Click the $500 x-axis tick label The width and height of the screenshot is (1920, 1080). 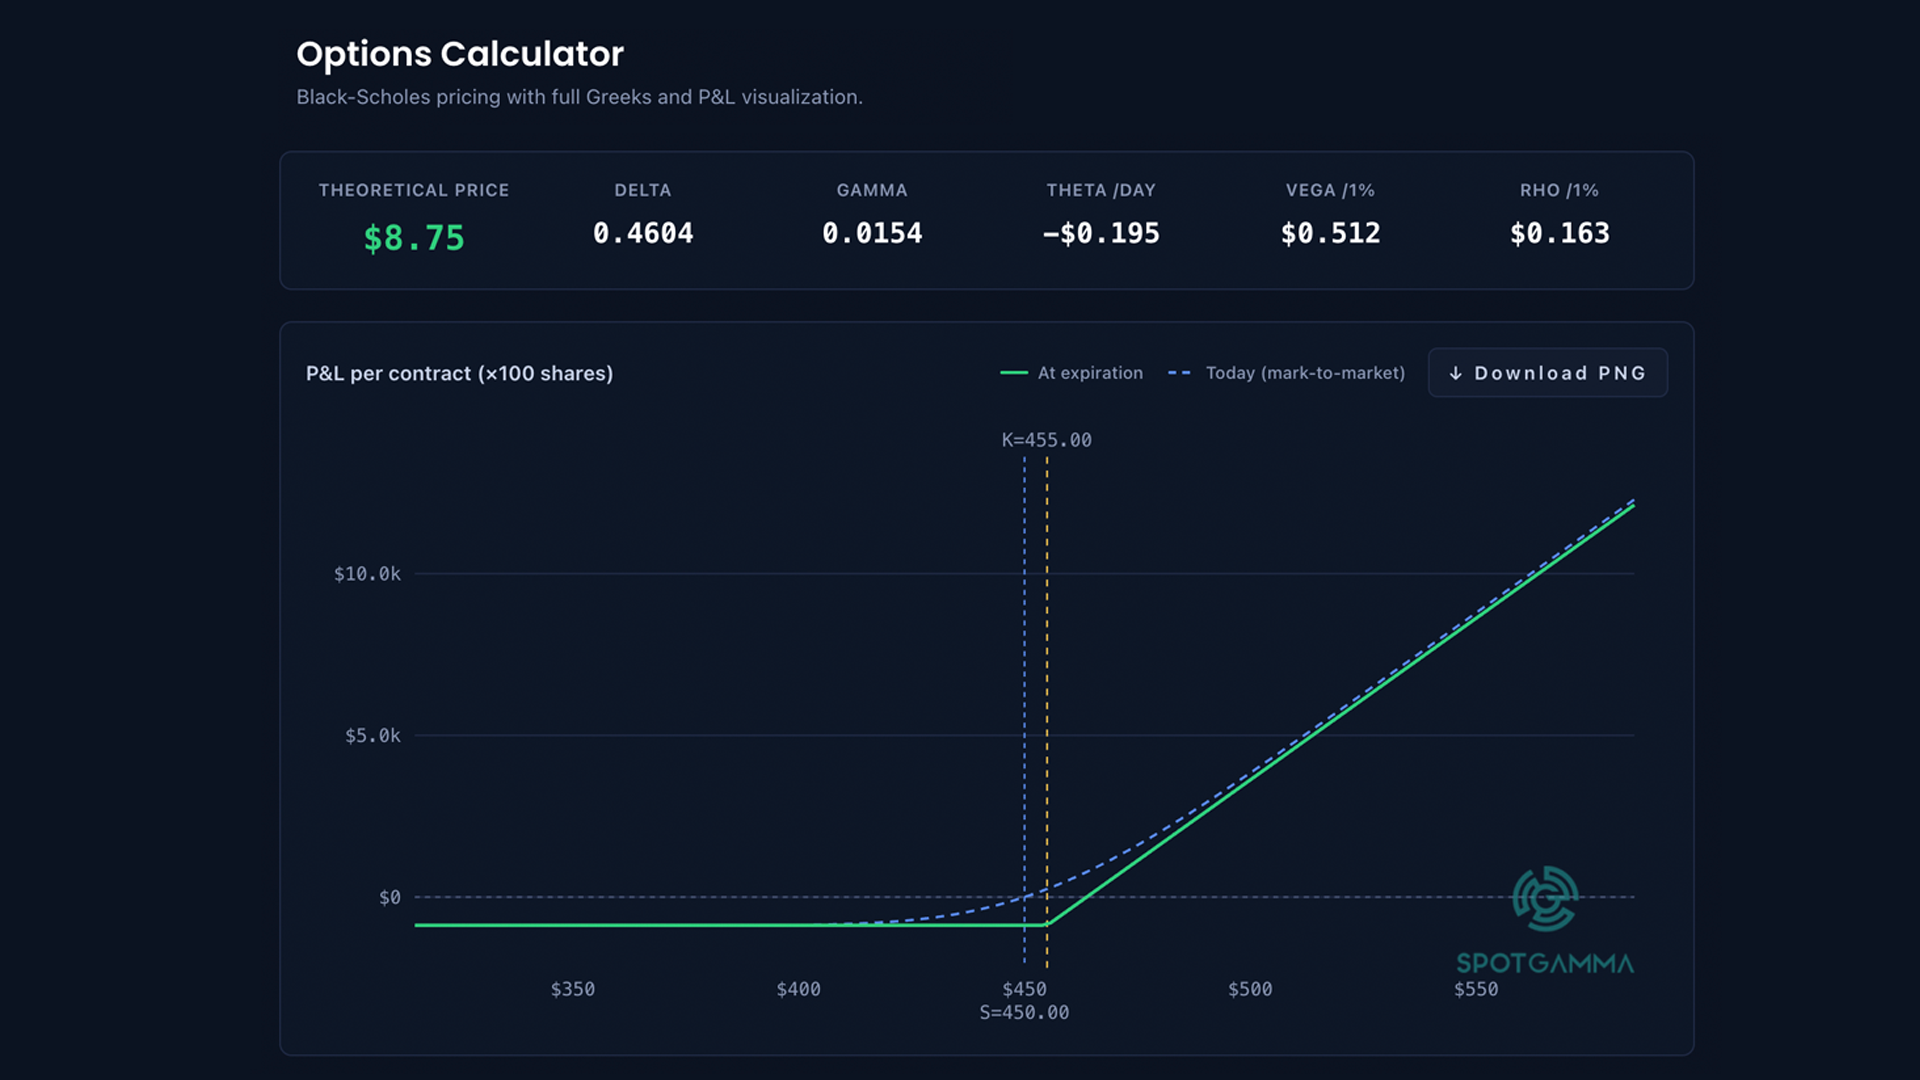point(1250,989)
